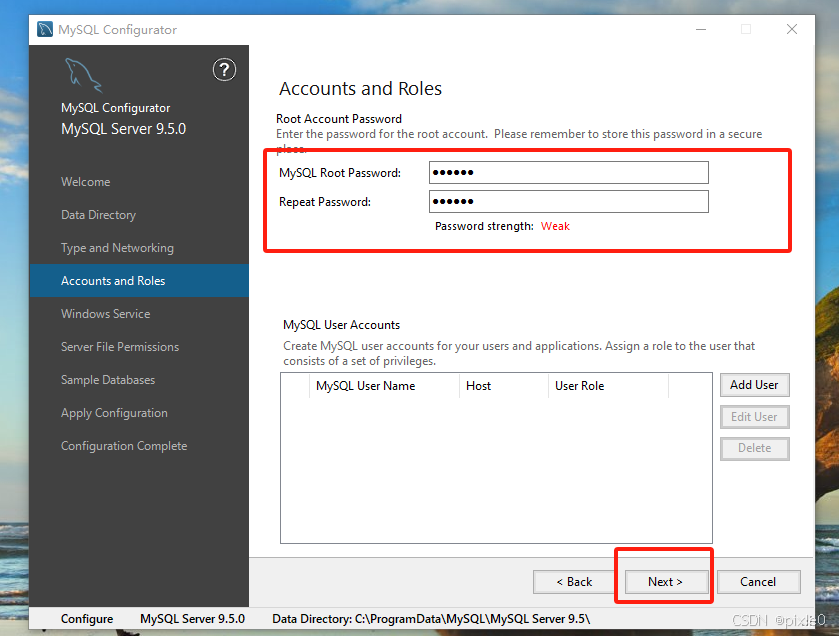The height and width of the screenshot is (636, 839).
Task: Click the MySQL User Accounts section label
Action: tap(341, 325)
